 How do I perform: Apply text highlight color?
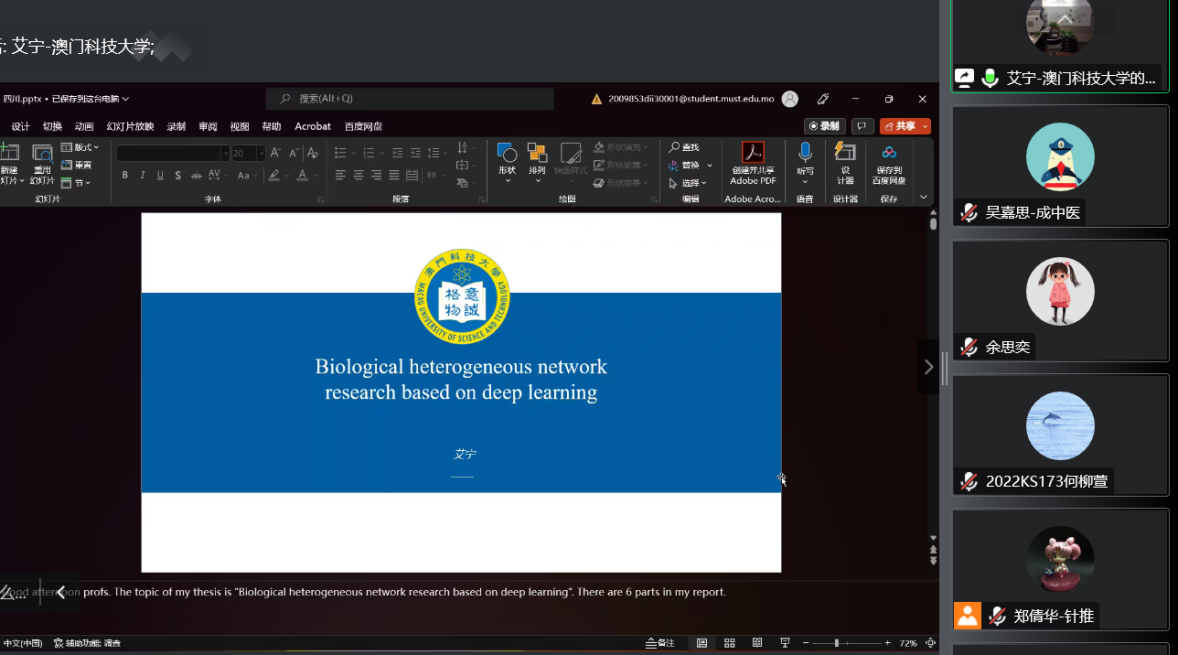(274, 175)
